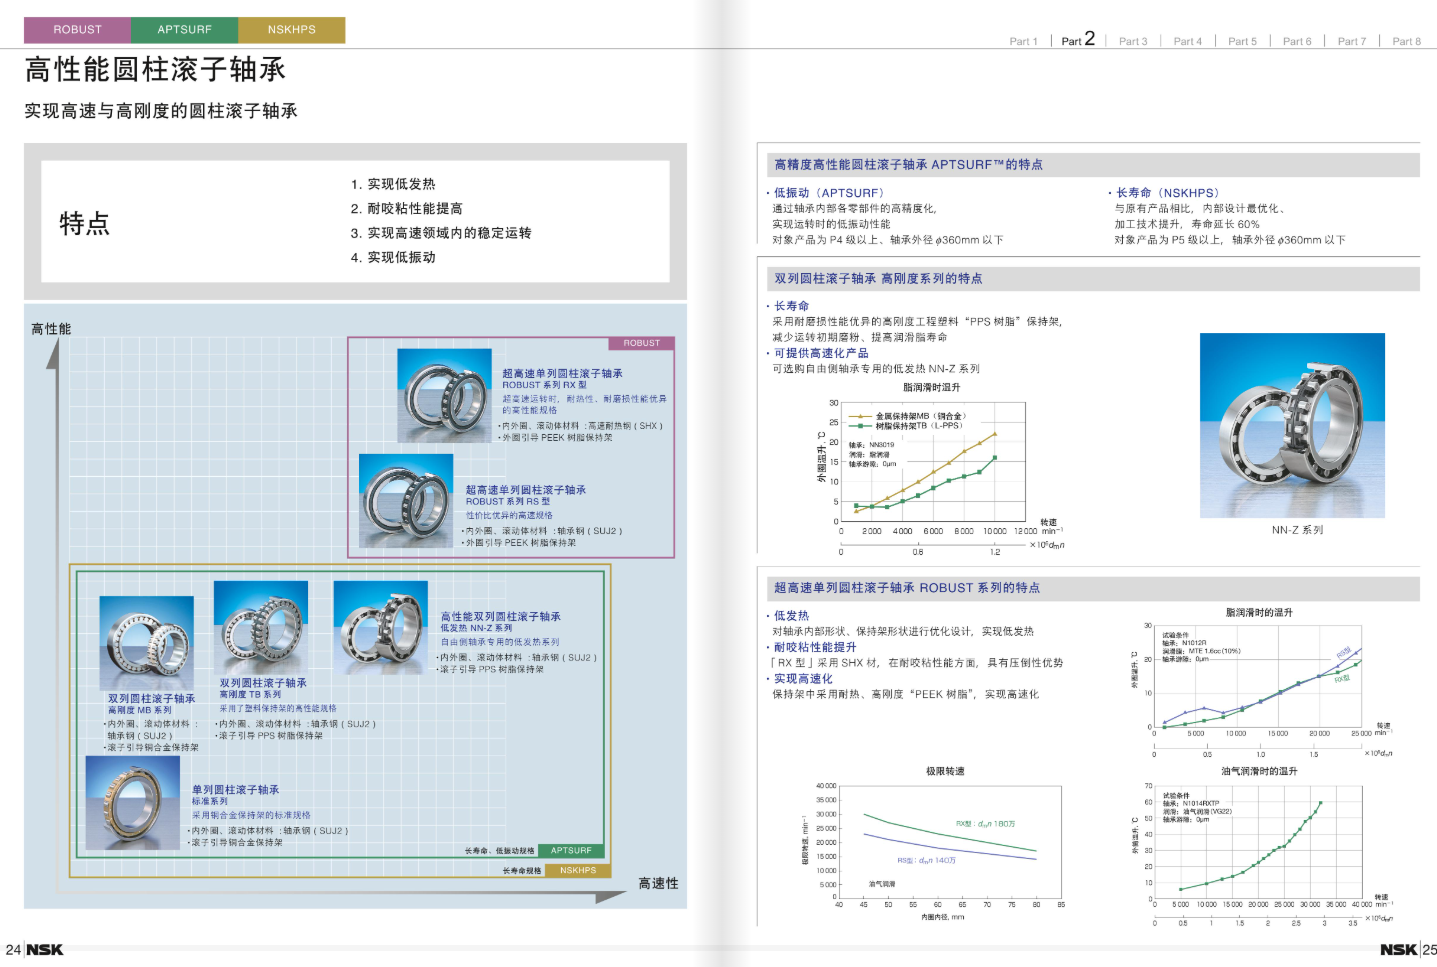Click page number 24
Viewport: 1437px width, 967px height.
point(12,950)
